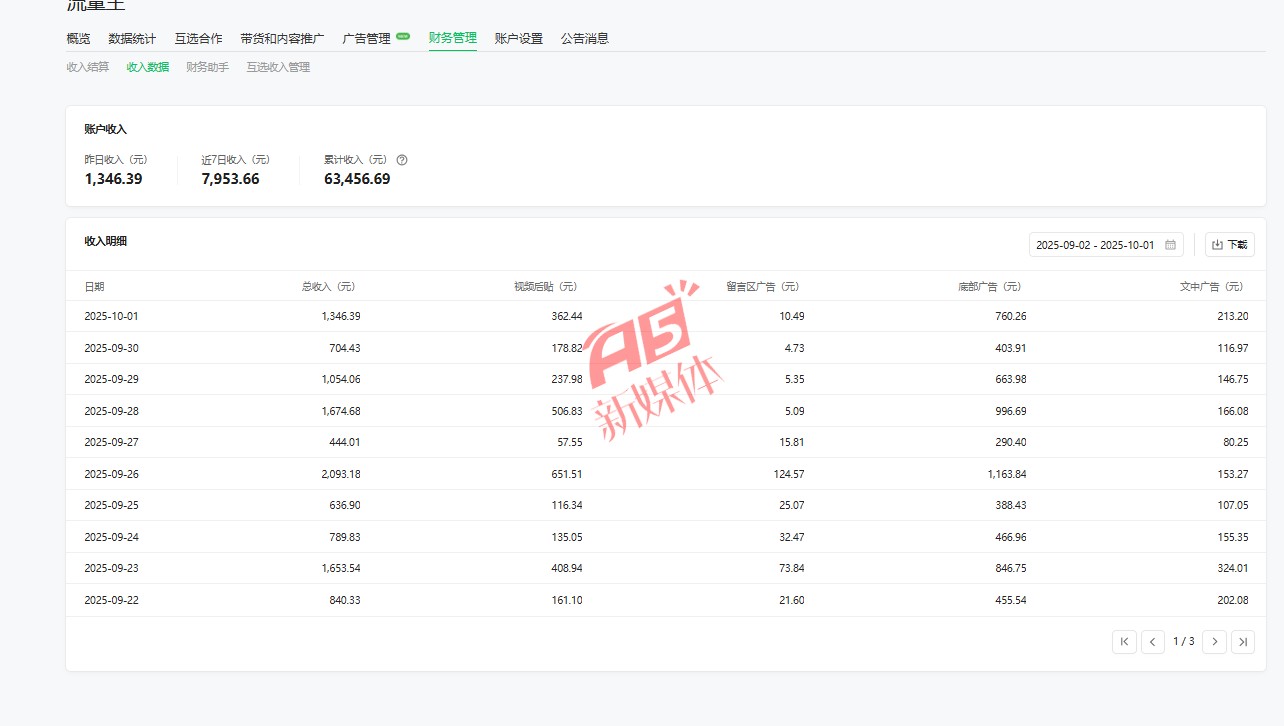Open the 广告管理 tab

click(x=366, y=39)
